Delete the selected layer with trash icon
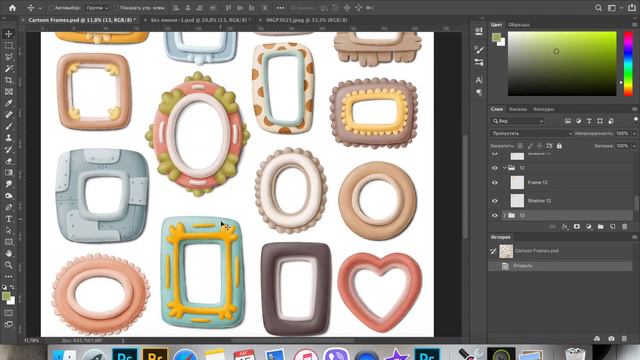This screenshot has height=360, width=640. pos(624,227)
